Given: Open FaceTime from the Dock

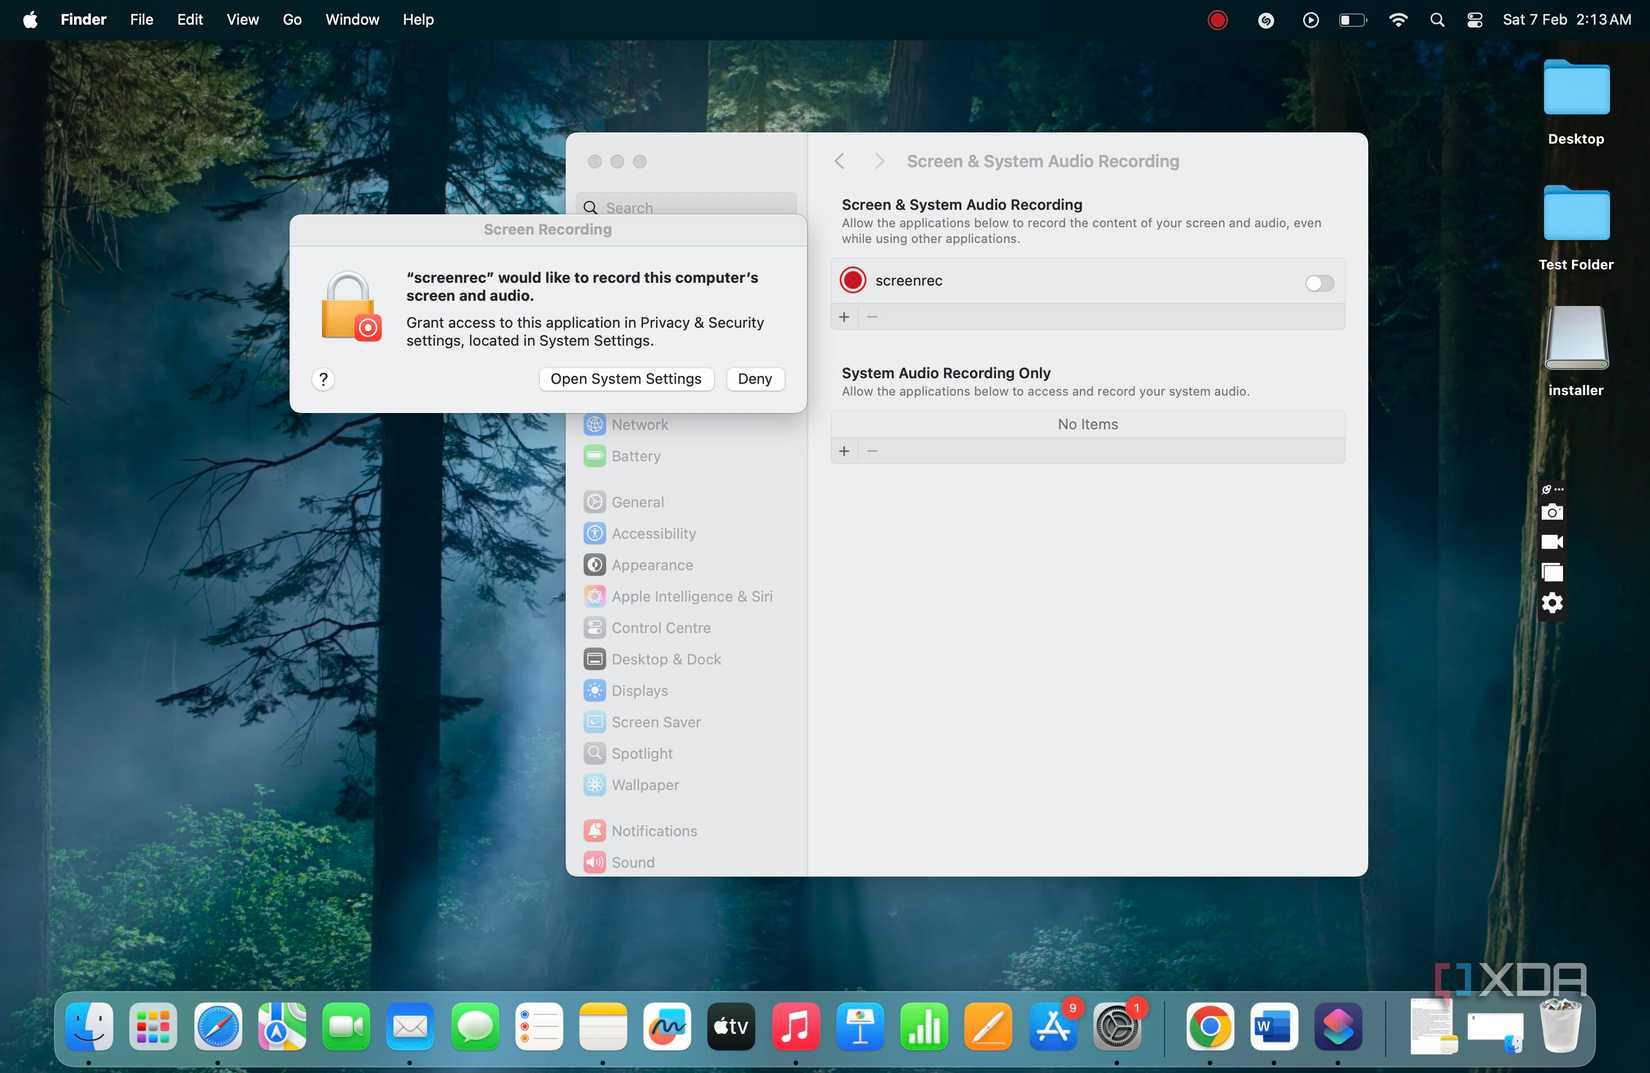Looking at the screenshot, I should tap(346, 1027).
